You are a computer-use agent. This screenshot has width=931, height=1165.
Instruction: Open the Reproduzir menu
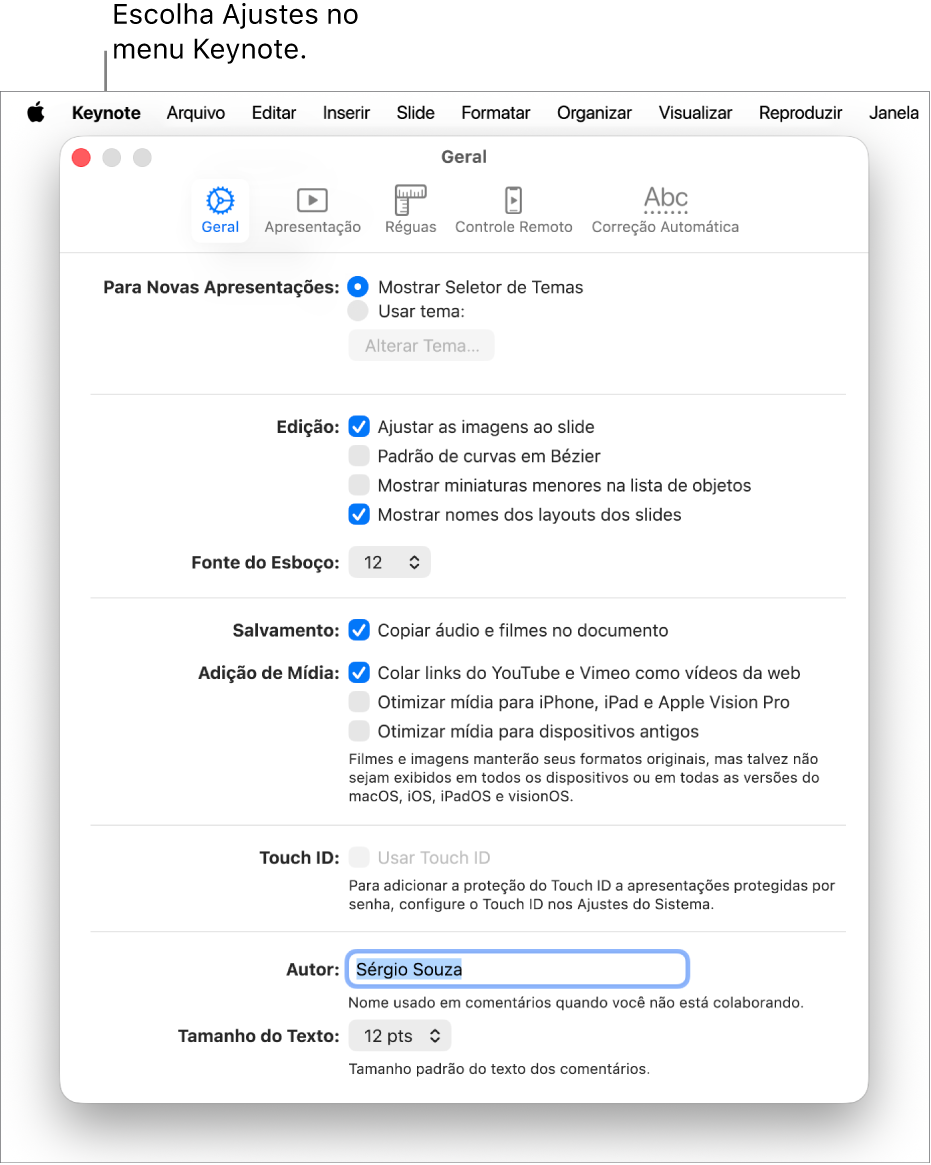(x=800, y=113)
